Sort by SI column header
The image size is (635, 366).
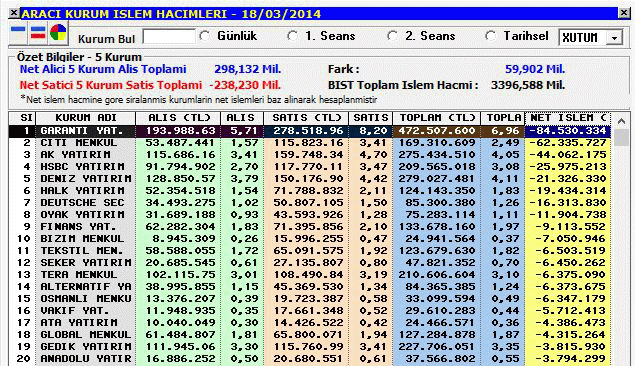(22, 118)
